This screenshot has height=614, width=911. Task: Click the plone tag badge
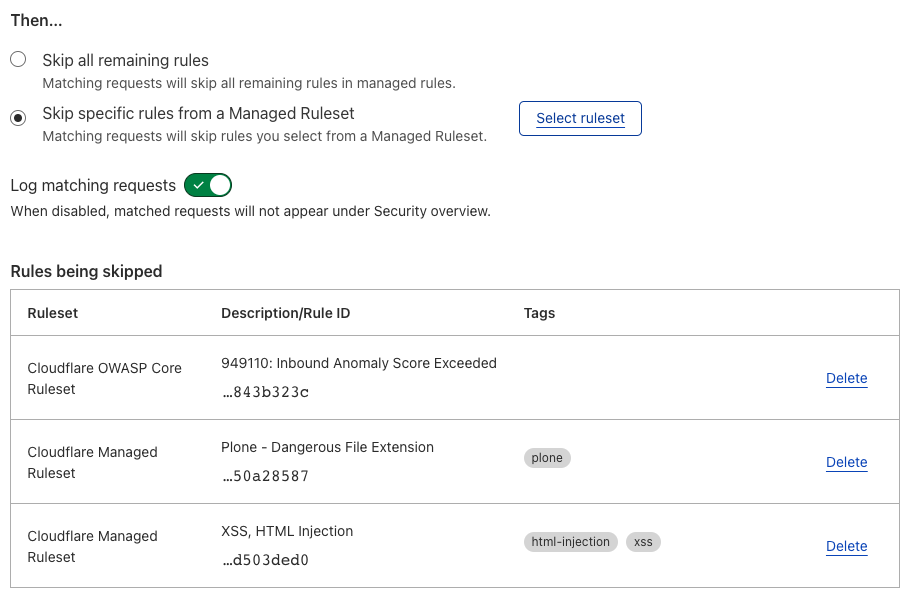[547, 458]
